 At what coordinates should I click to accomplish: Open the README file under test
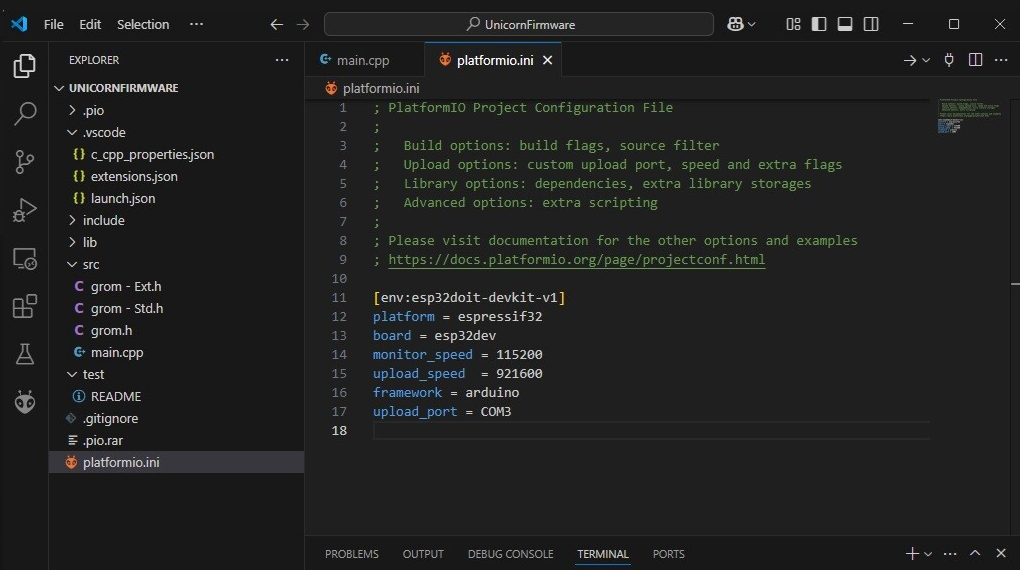coord(176,397)
